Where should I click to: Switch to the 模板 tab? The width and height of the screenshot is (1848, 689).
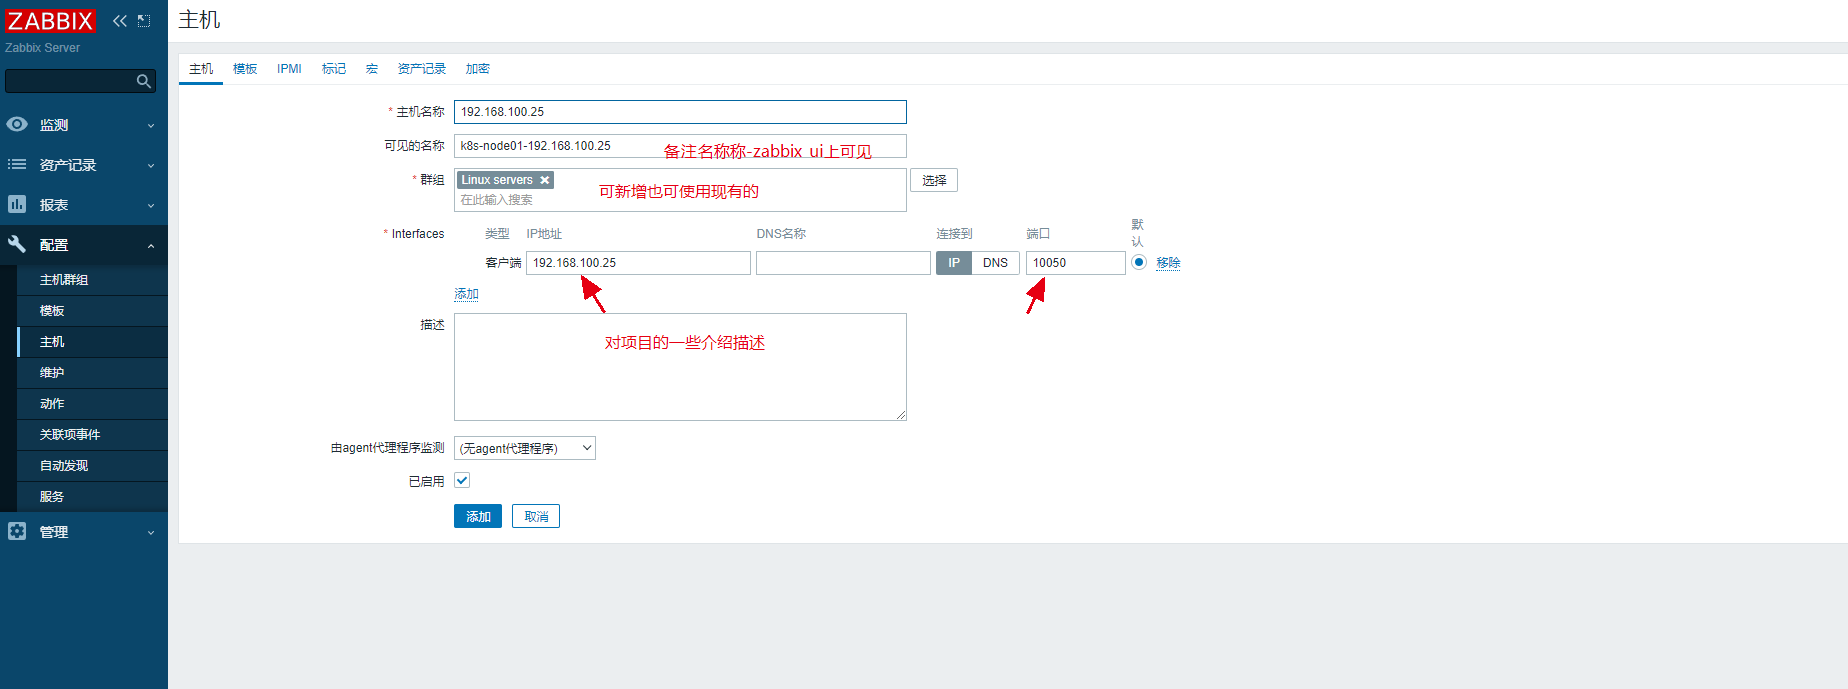245,69
